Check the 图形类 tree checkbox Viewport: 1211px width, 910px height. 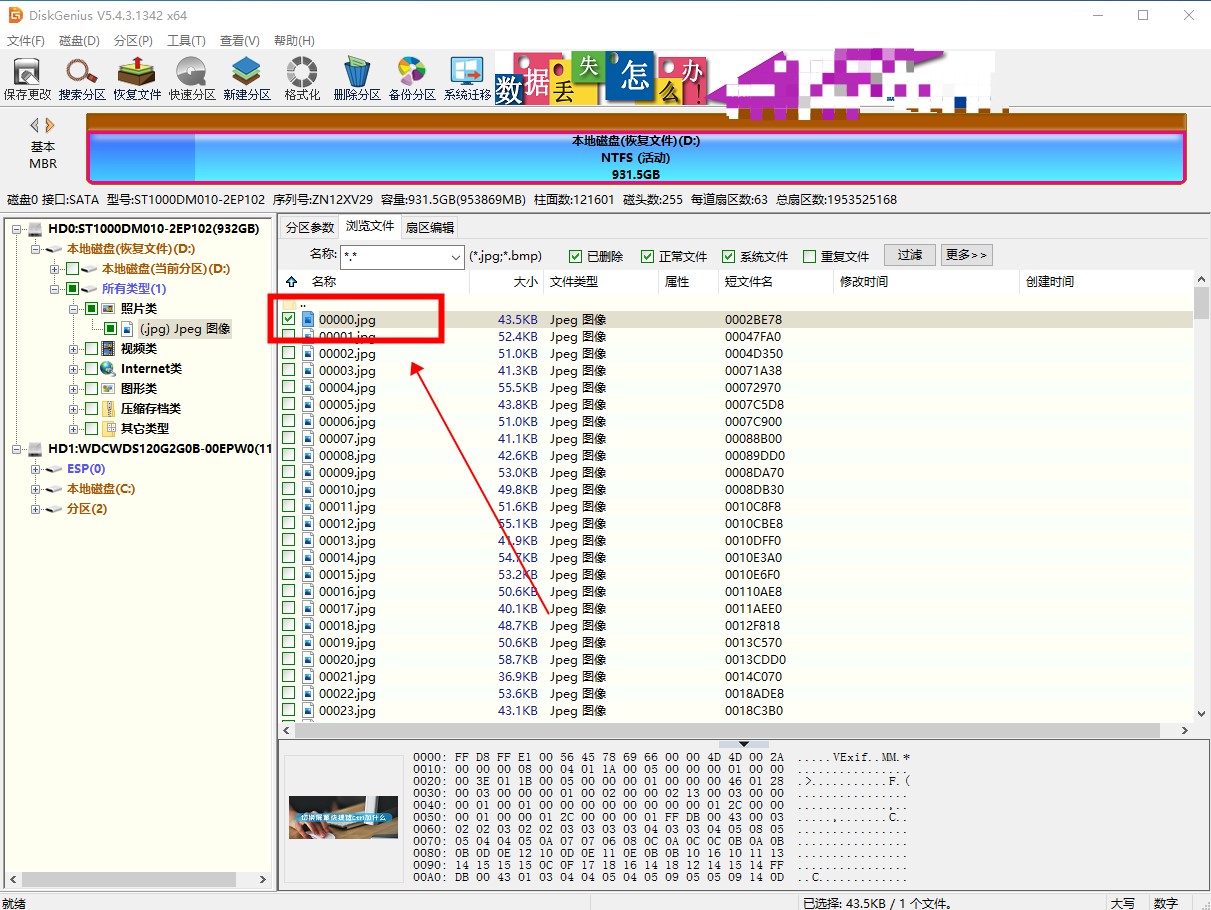point(91,389)
